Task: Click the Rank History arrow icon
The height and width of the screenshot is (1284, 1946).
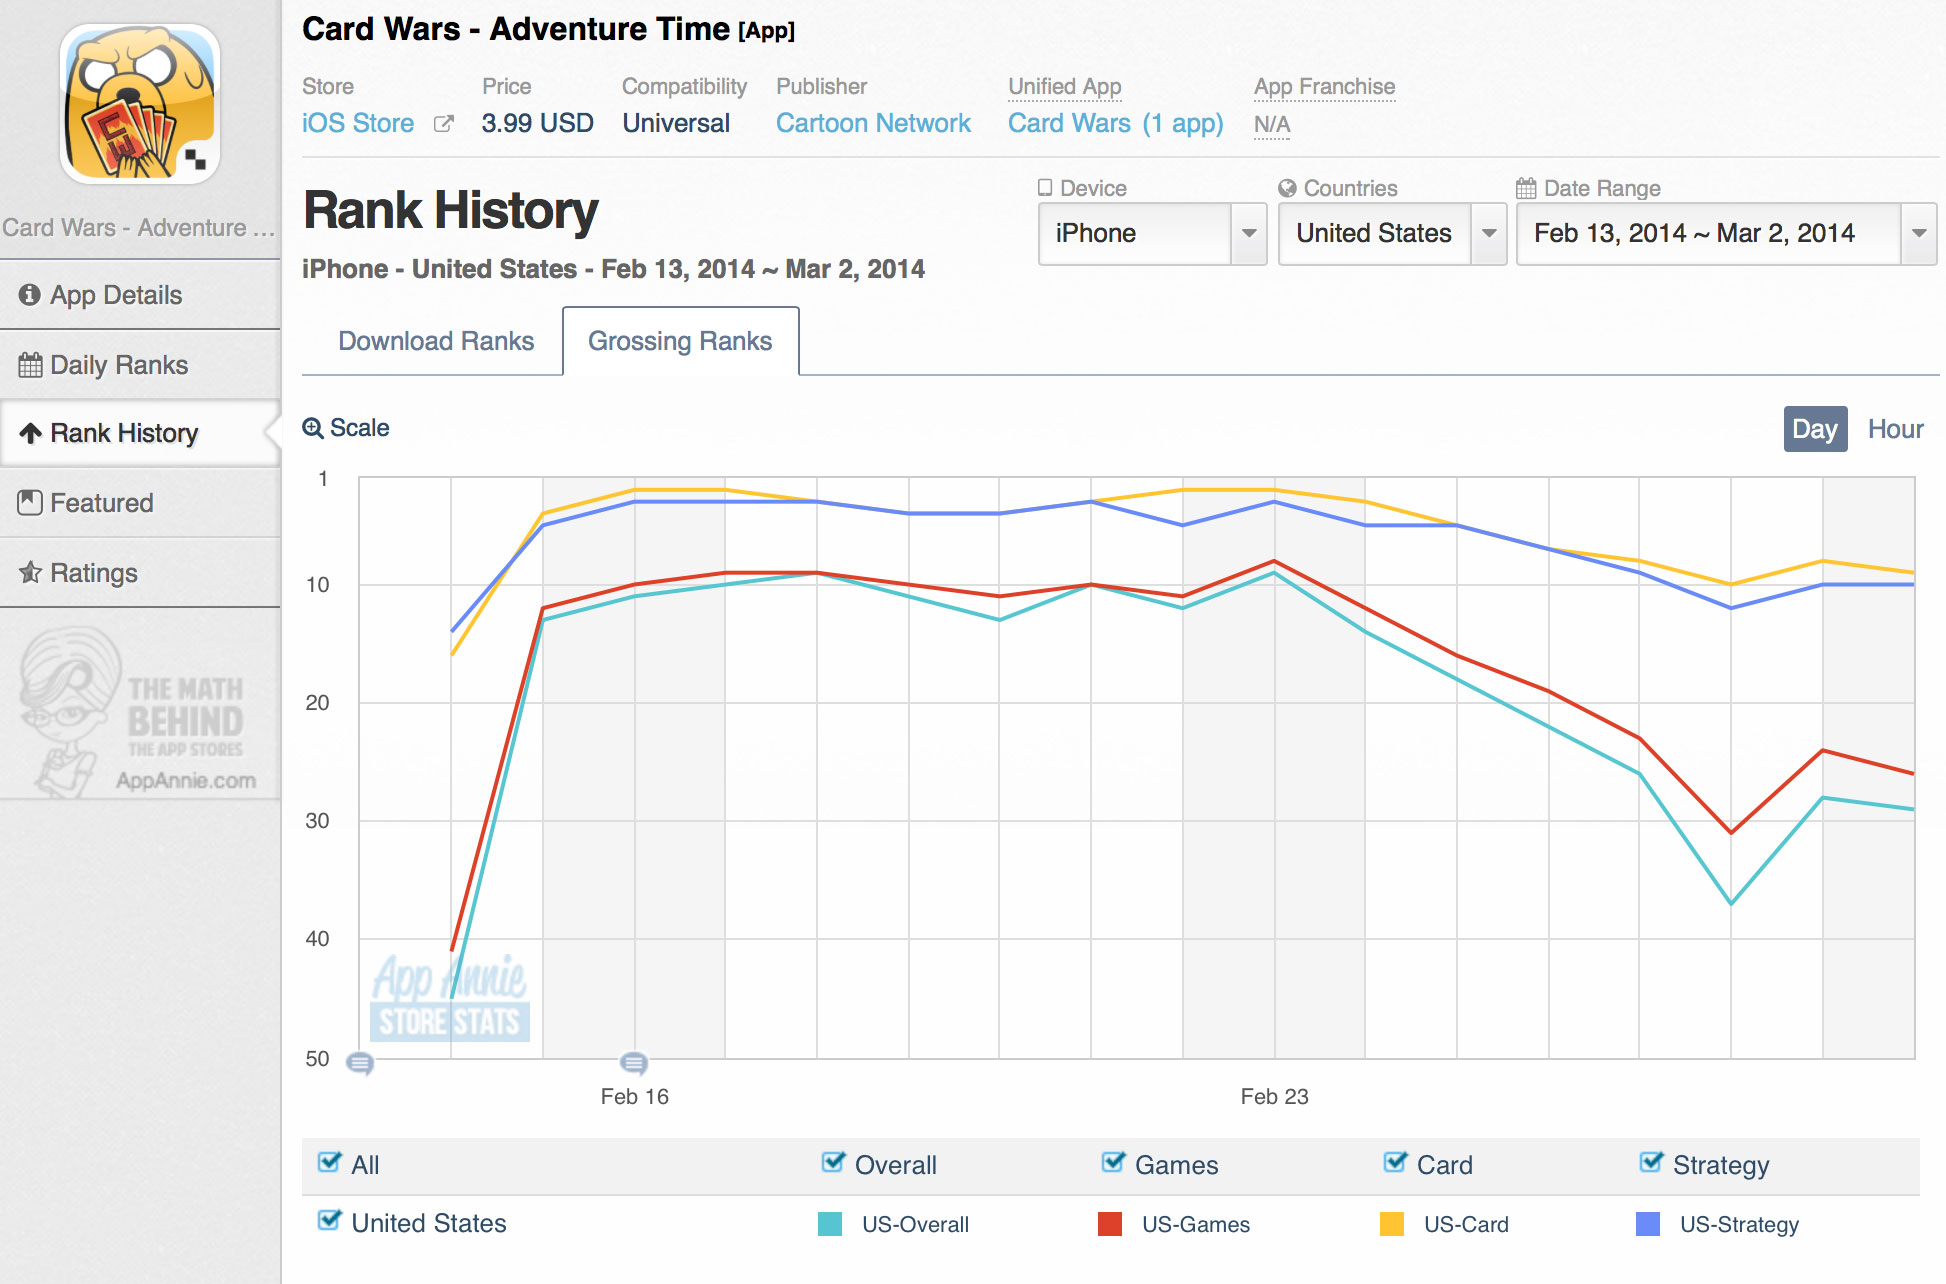Action: coord(31,433)
